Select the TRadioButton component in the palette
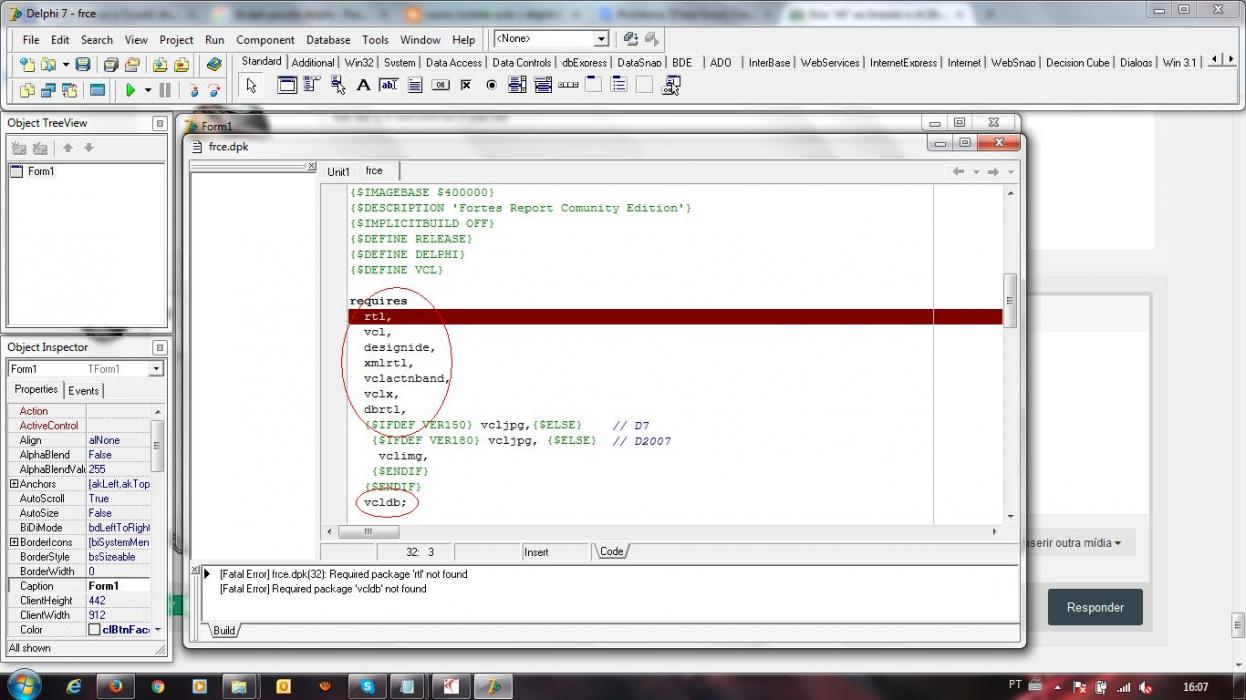1246x700 pixels. [491, 86]
